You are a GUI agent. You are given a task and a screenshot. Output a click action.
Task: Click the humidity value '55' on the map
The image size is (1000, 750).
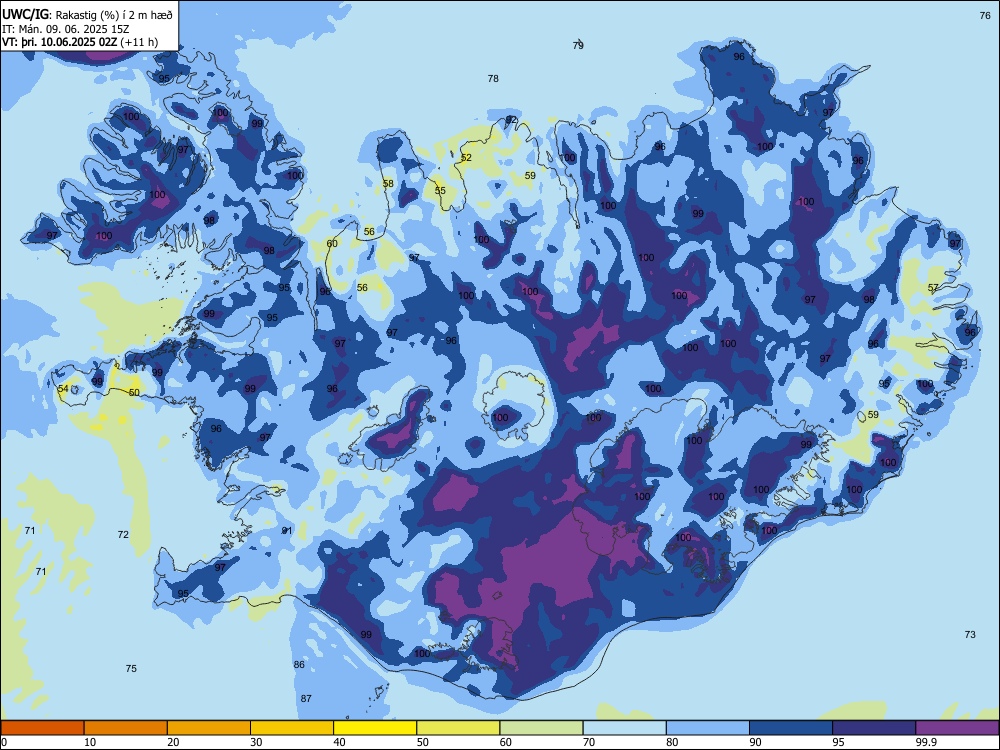(x=440, y=191)
